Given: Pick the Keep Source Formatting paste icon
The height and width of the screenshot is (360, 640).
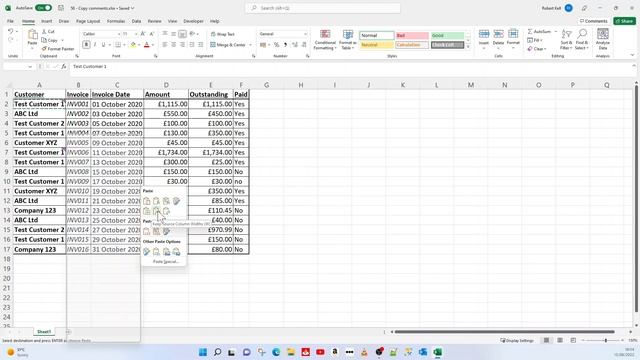Looking at the screenshot, I should (x=176, y=201).
